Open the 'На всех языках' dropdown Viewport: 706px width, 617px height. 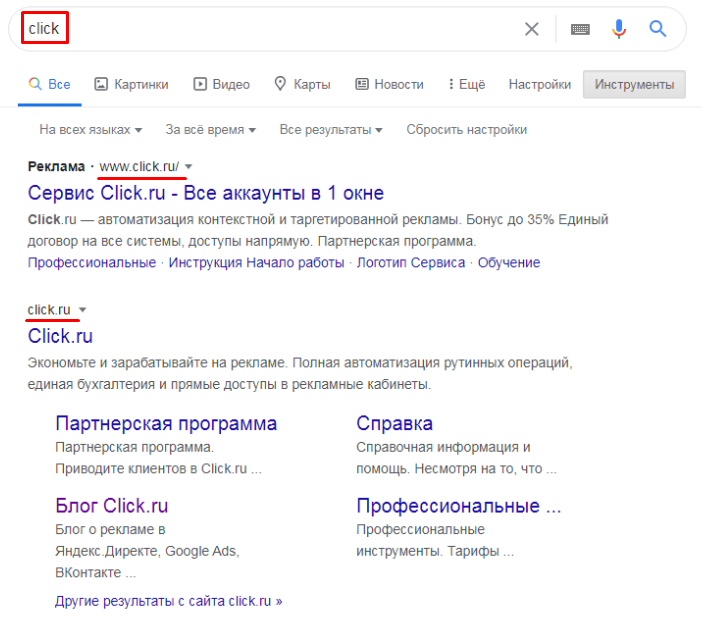(90, 130)
